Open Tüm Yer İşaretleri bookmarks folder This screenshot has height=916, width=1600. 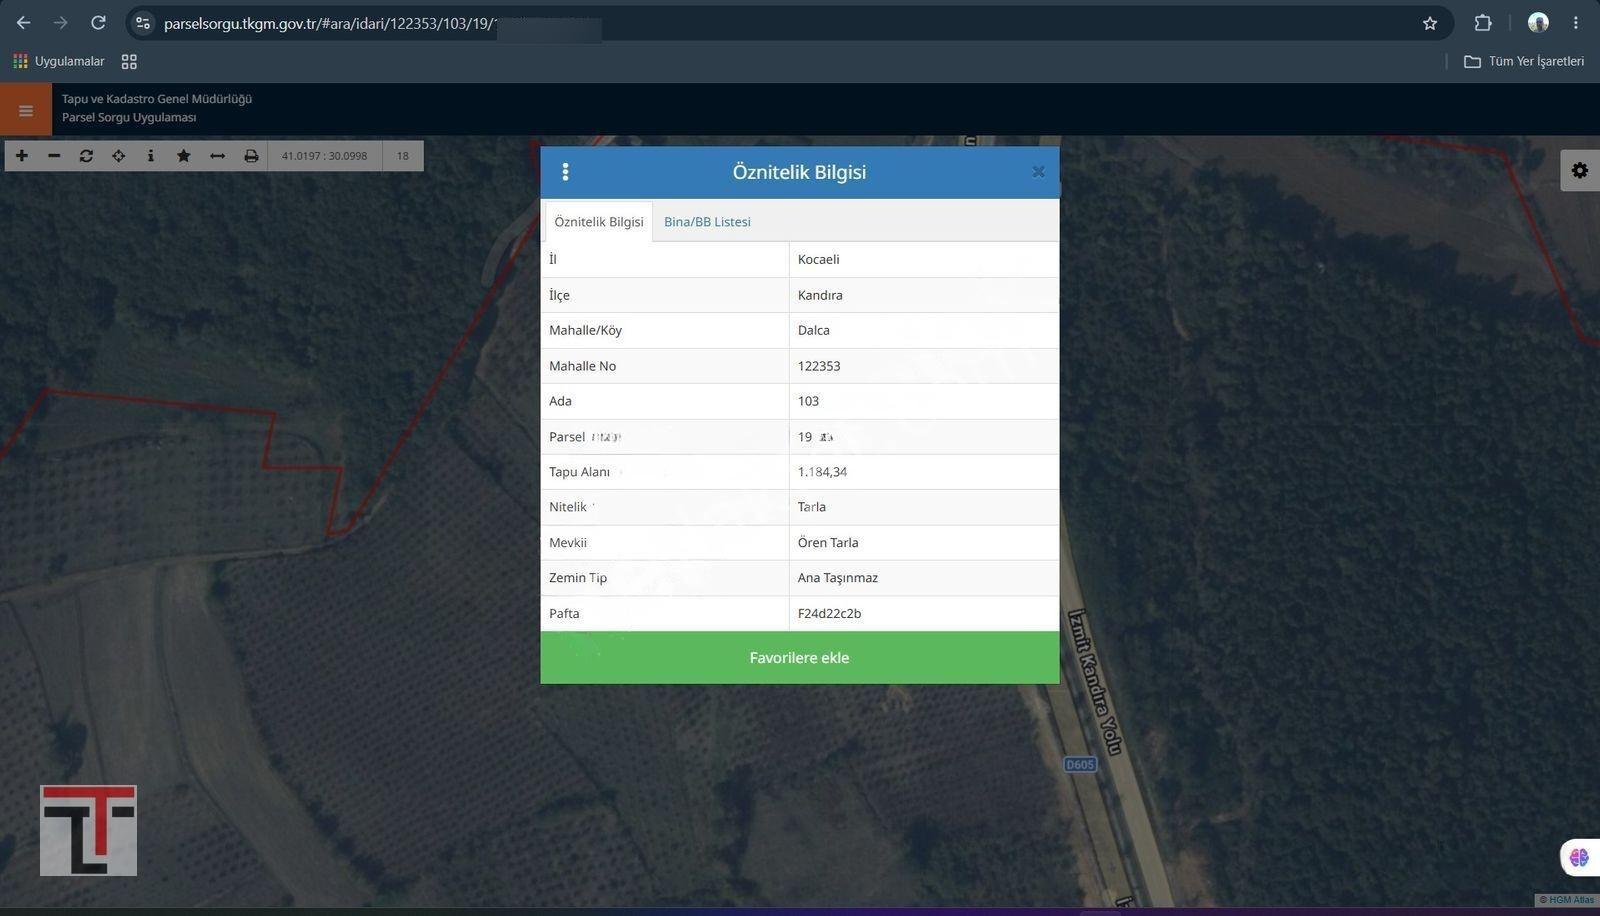pos(1524,62)
